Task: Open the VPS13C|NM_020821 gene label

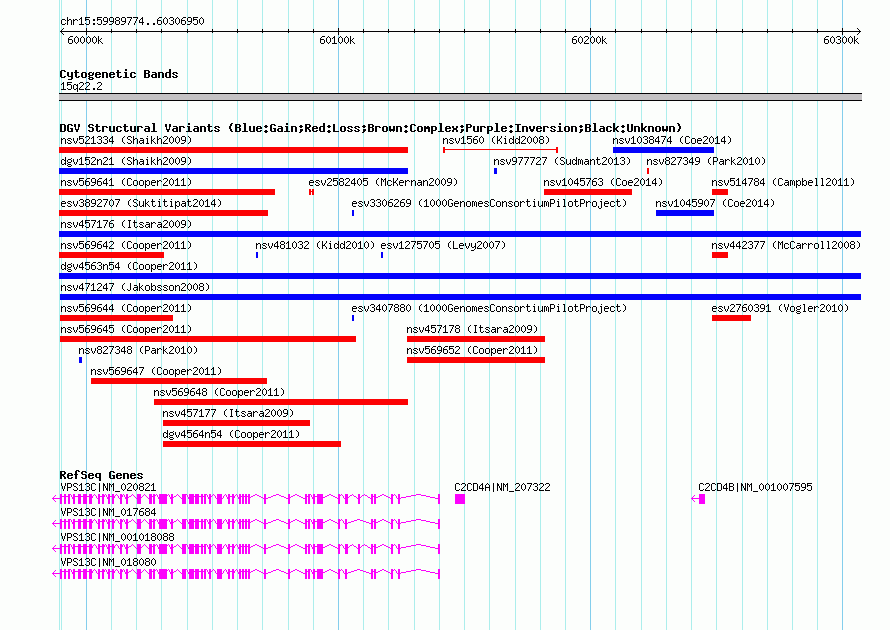Action: click(x=108, y=487)
